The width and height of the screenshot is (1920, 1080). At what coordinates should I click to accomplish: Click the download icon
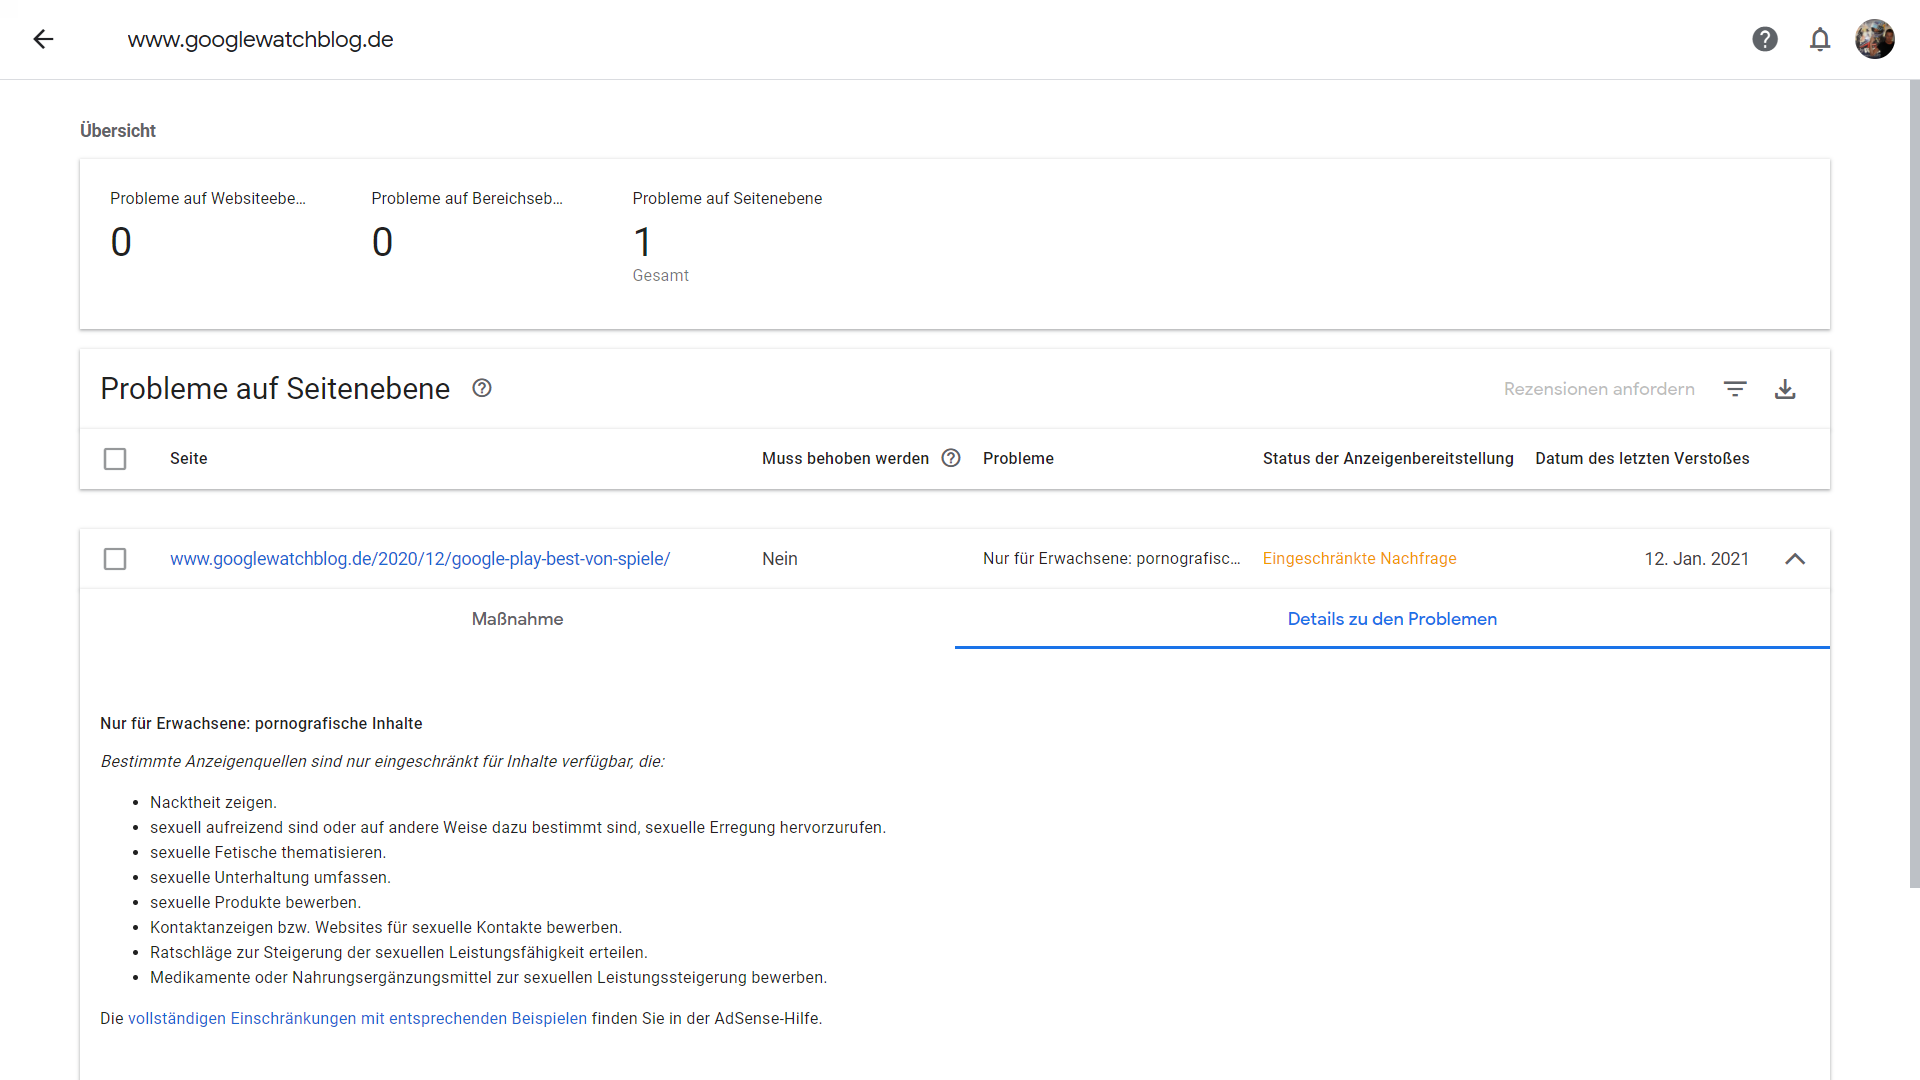pyautogui.click(x=1785, y=389)
